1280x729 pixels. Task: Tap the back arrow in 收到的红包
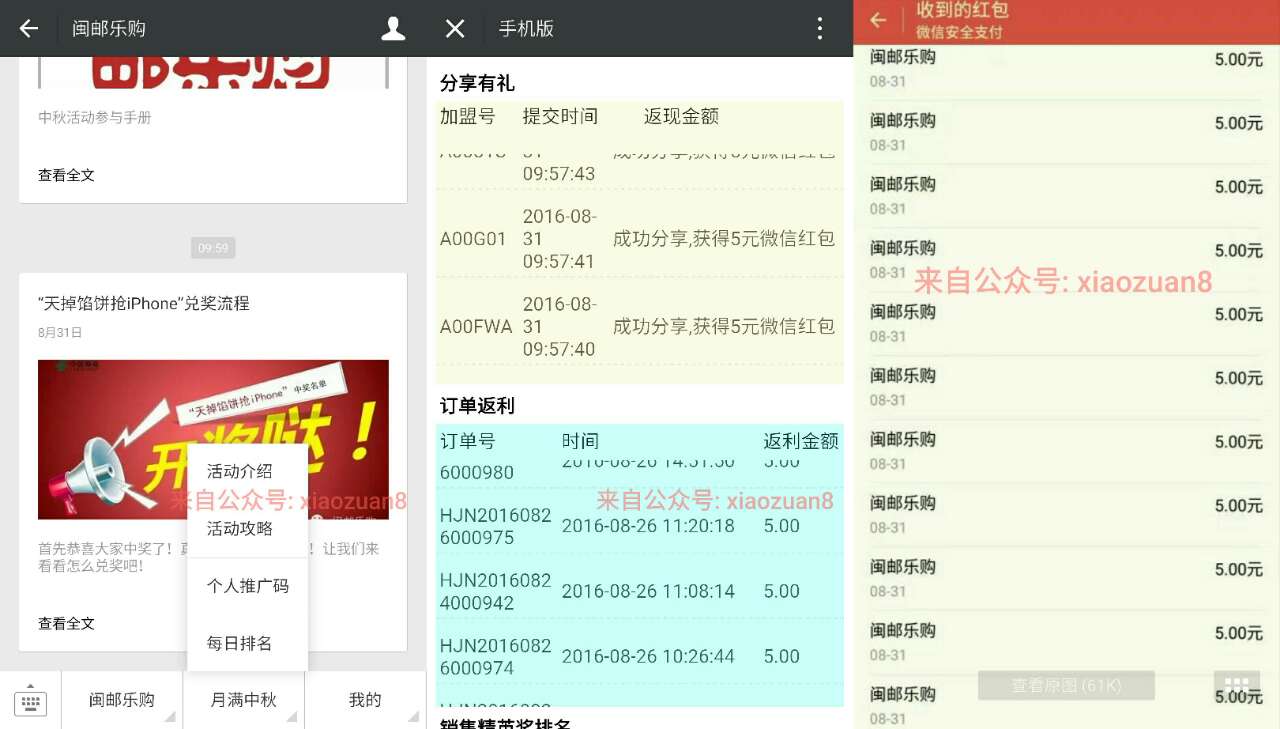tap(878, 20)
